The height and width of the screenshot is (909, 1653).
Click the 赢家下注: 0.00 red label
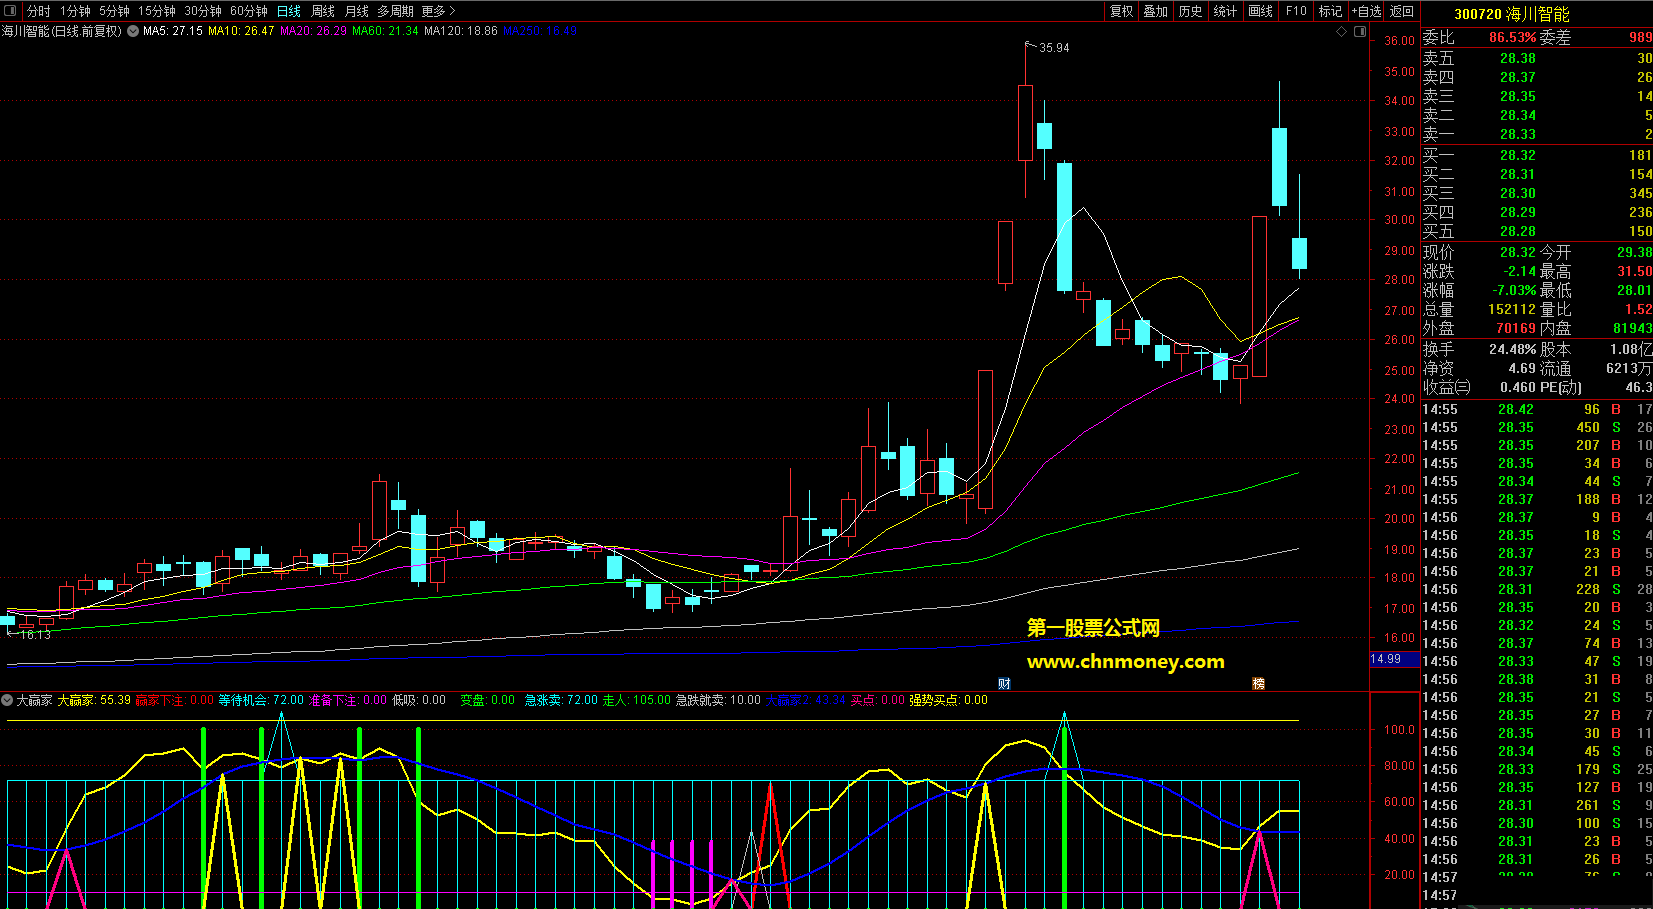[175, 700]
